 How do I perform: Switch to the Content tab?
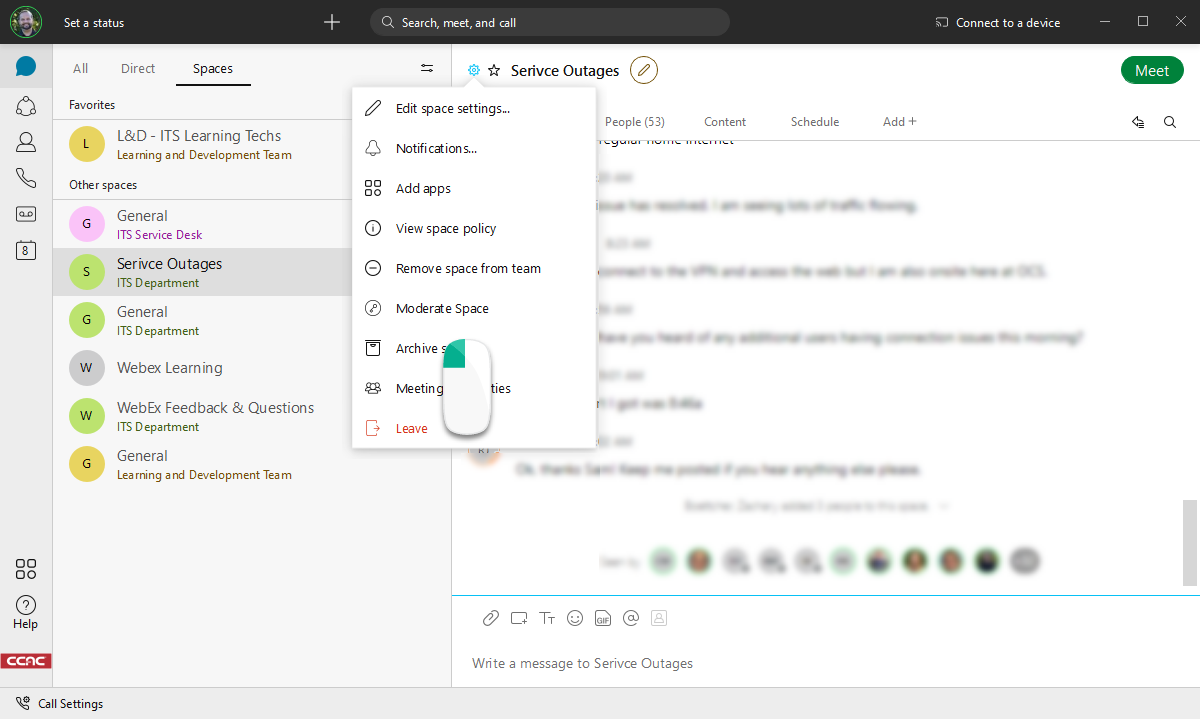[x=725, y=121]
